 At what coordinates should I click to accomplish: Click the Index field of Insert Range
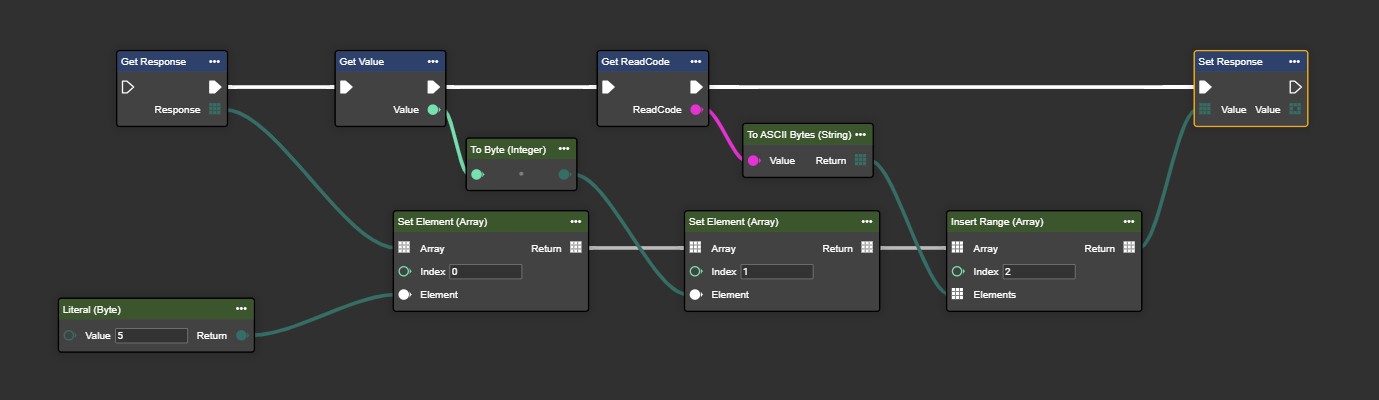[x=1038, y=272]
